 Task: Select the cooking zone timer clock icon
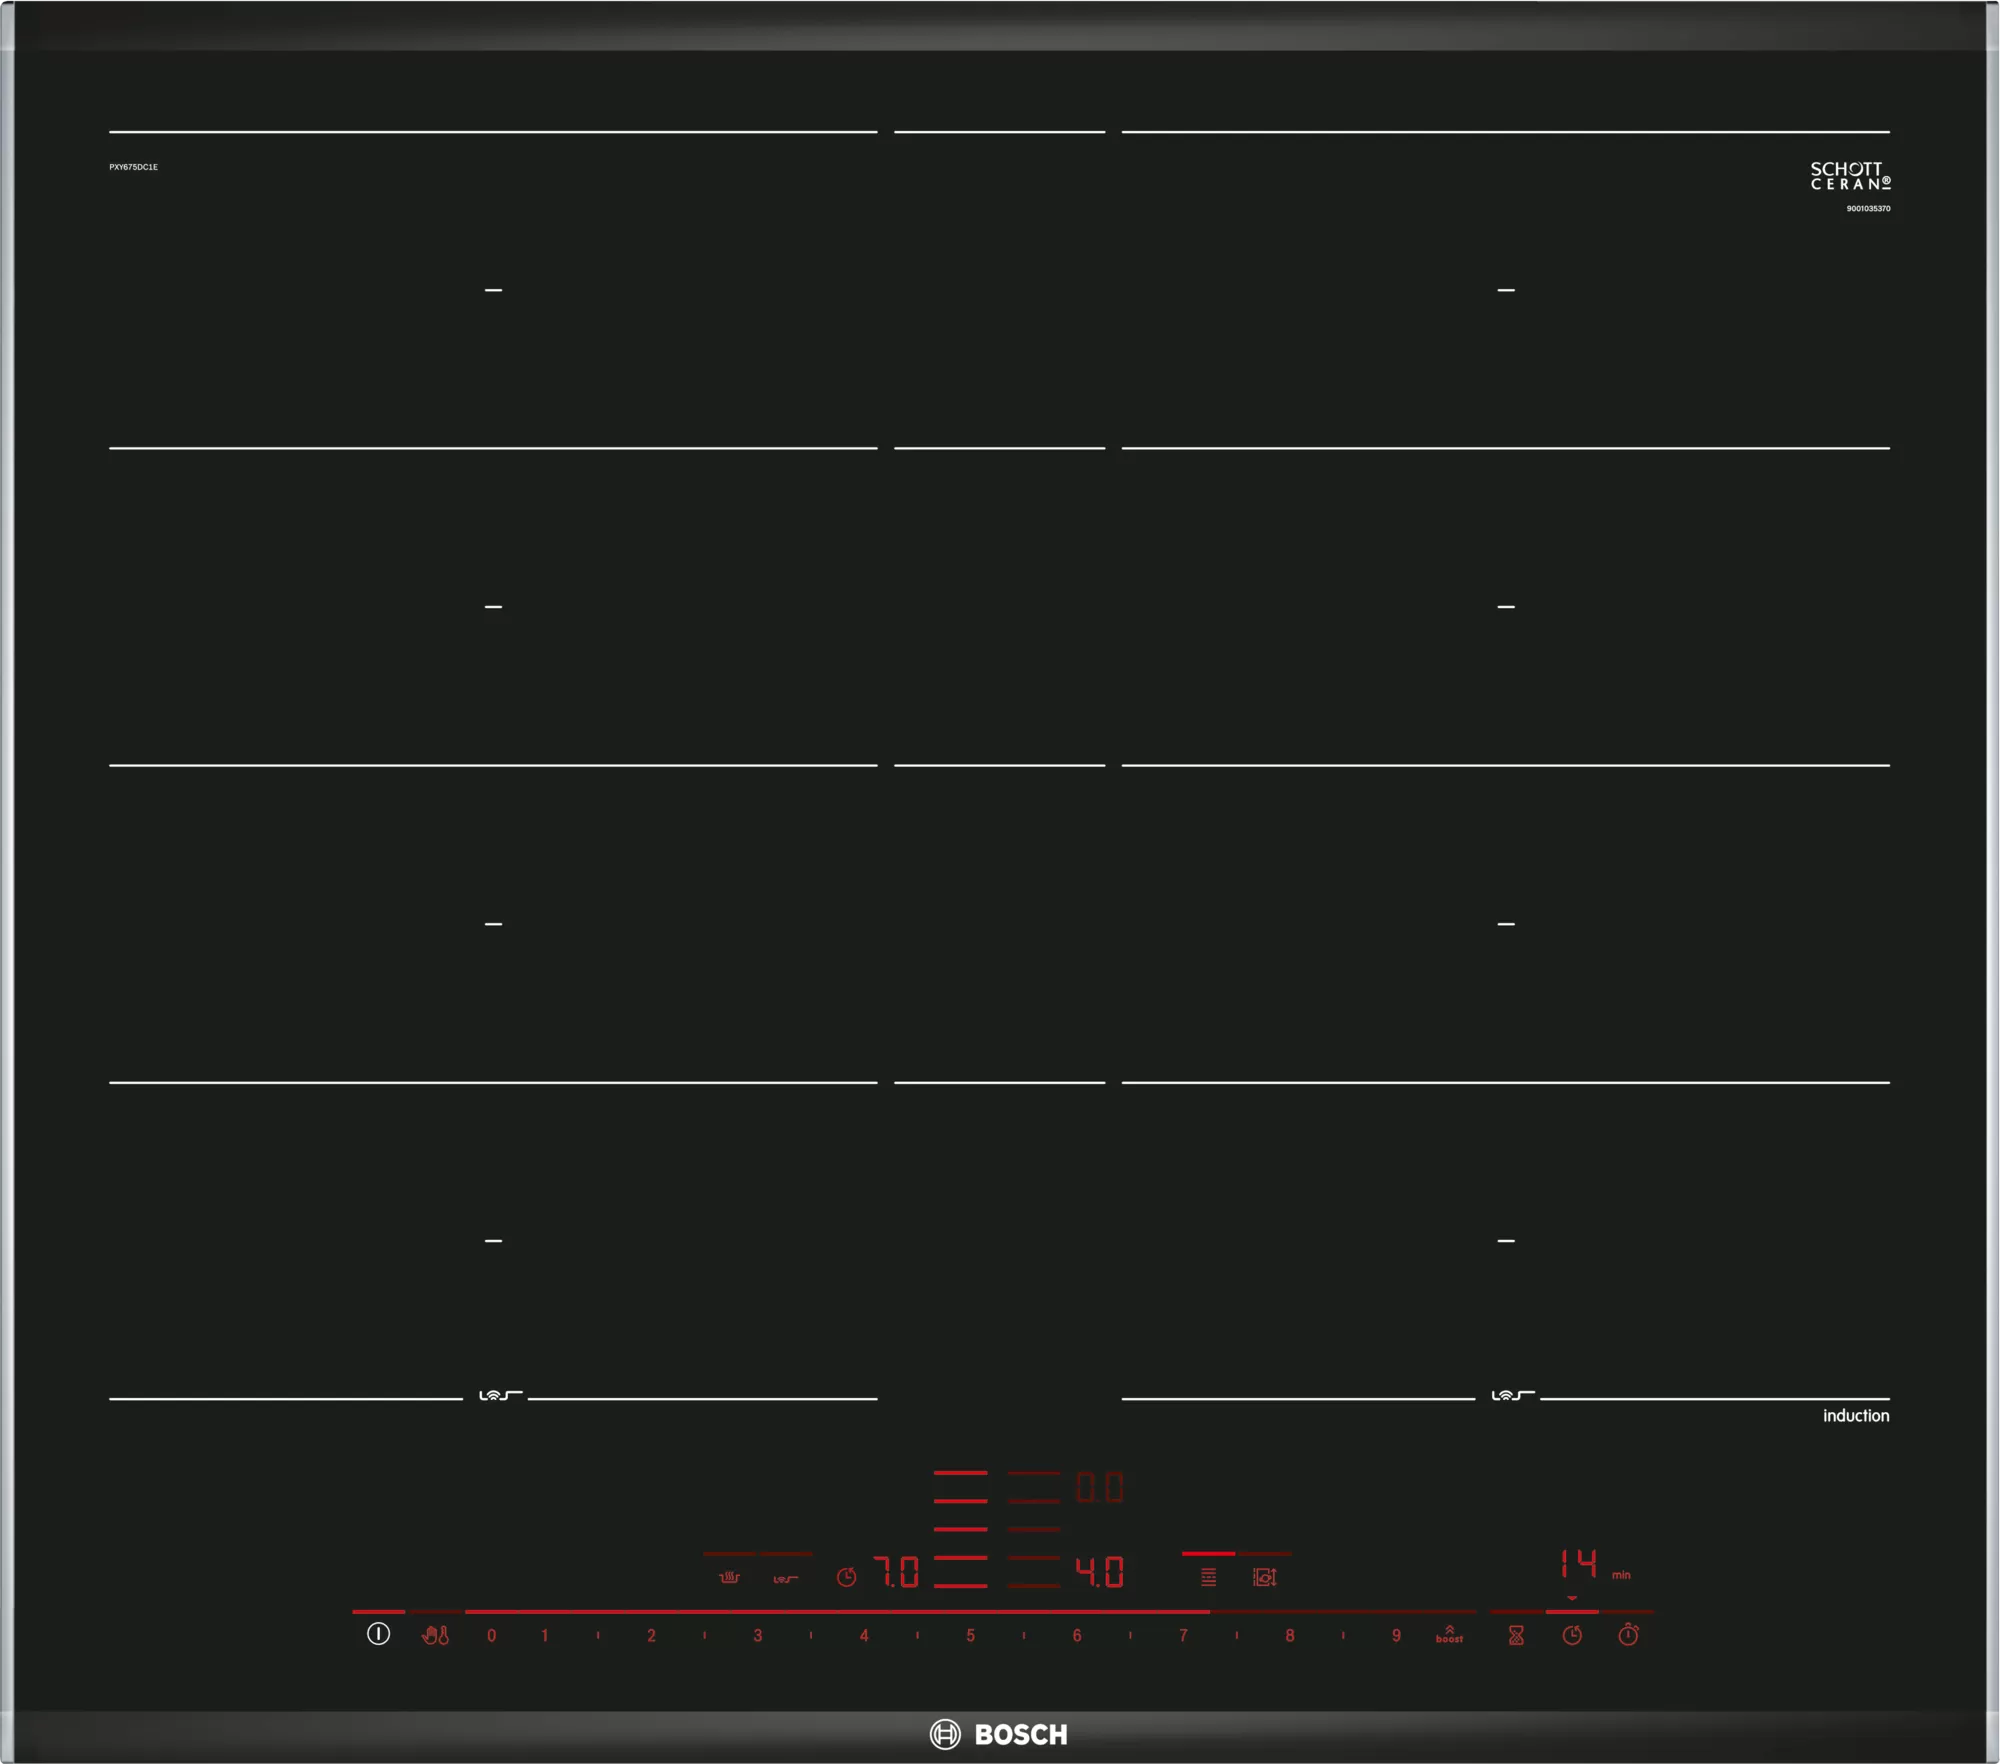click(1572, 1635)
